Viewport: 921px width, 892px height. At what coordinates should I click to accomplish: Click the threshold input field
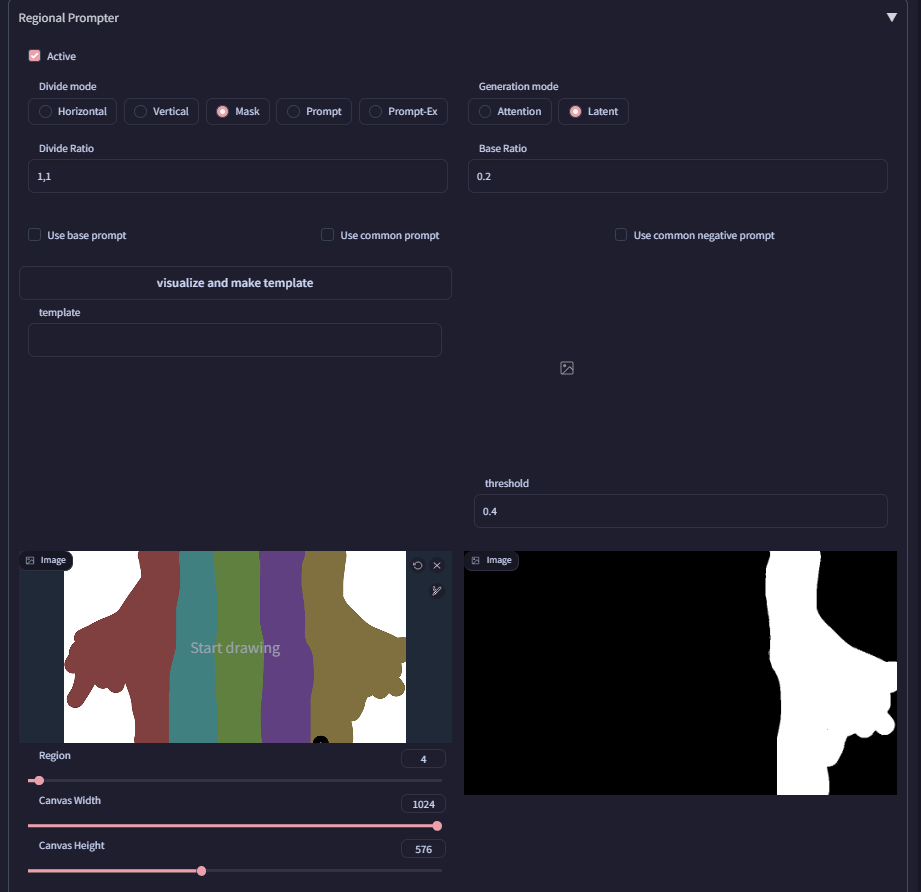coord(680,511)
